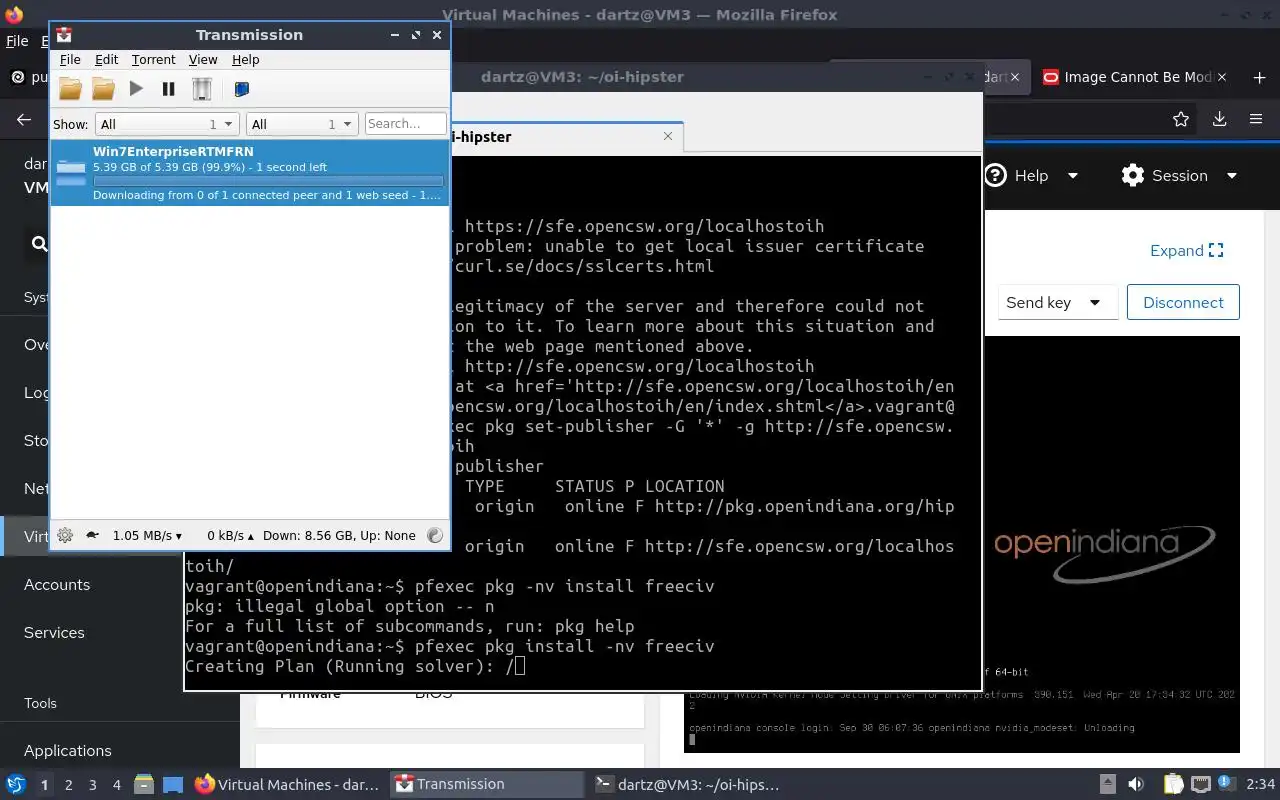The width and height of the screenshot is (1280, 800).
Task: Open Services in Cockpit sidebar
Action: coord(54,633)
